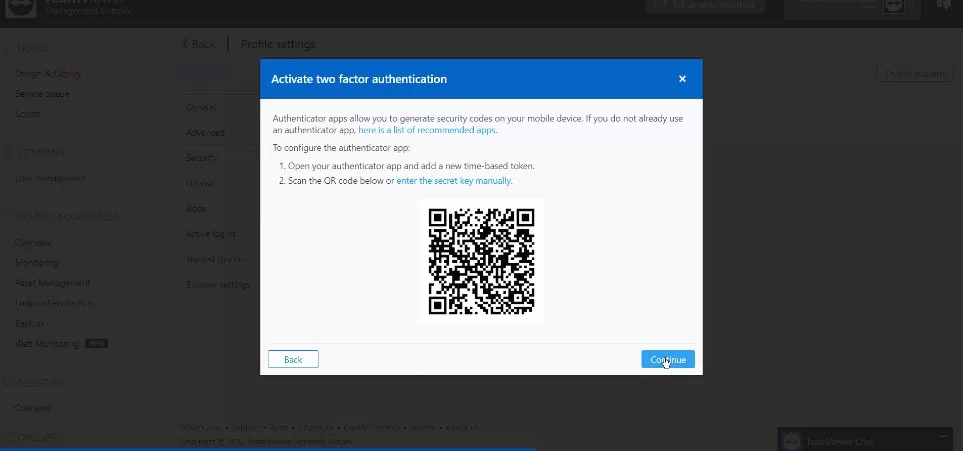Open Web Monitoring in sidebar
The image size is (963, 451).
(47, 343)
